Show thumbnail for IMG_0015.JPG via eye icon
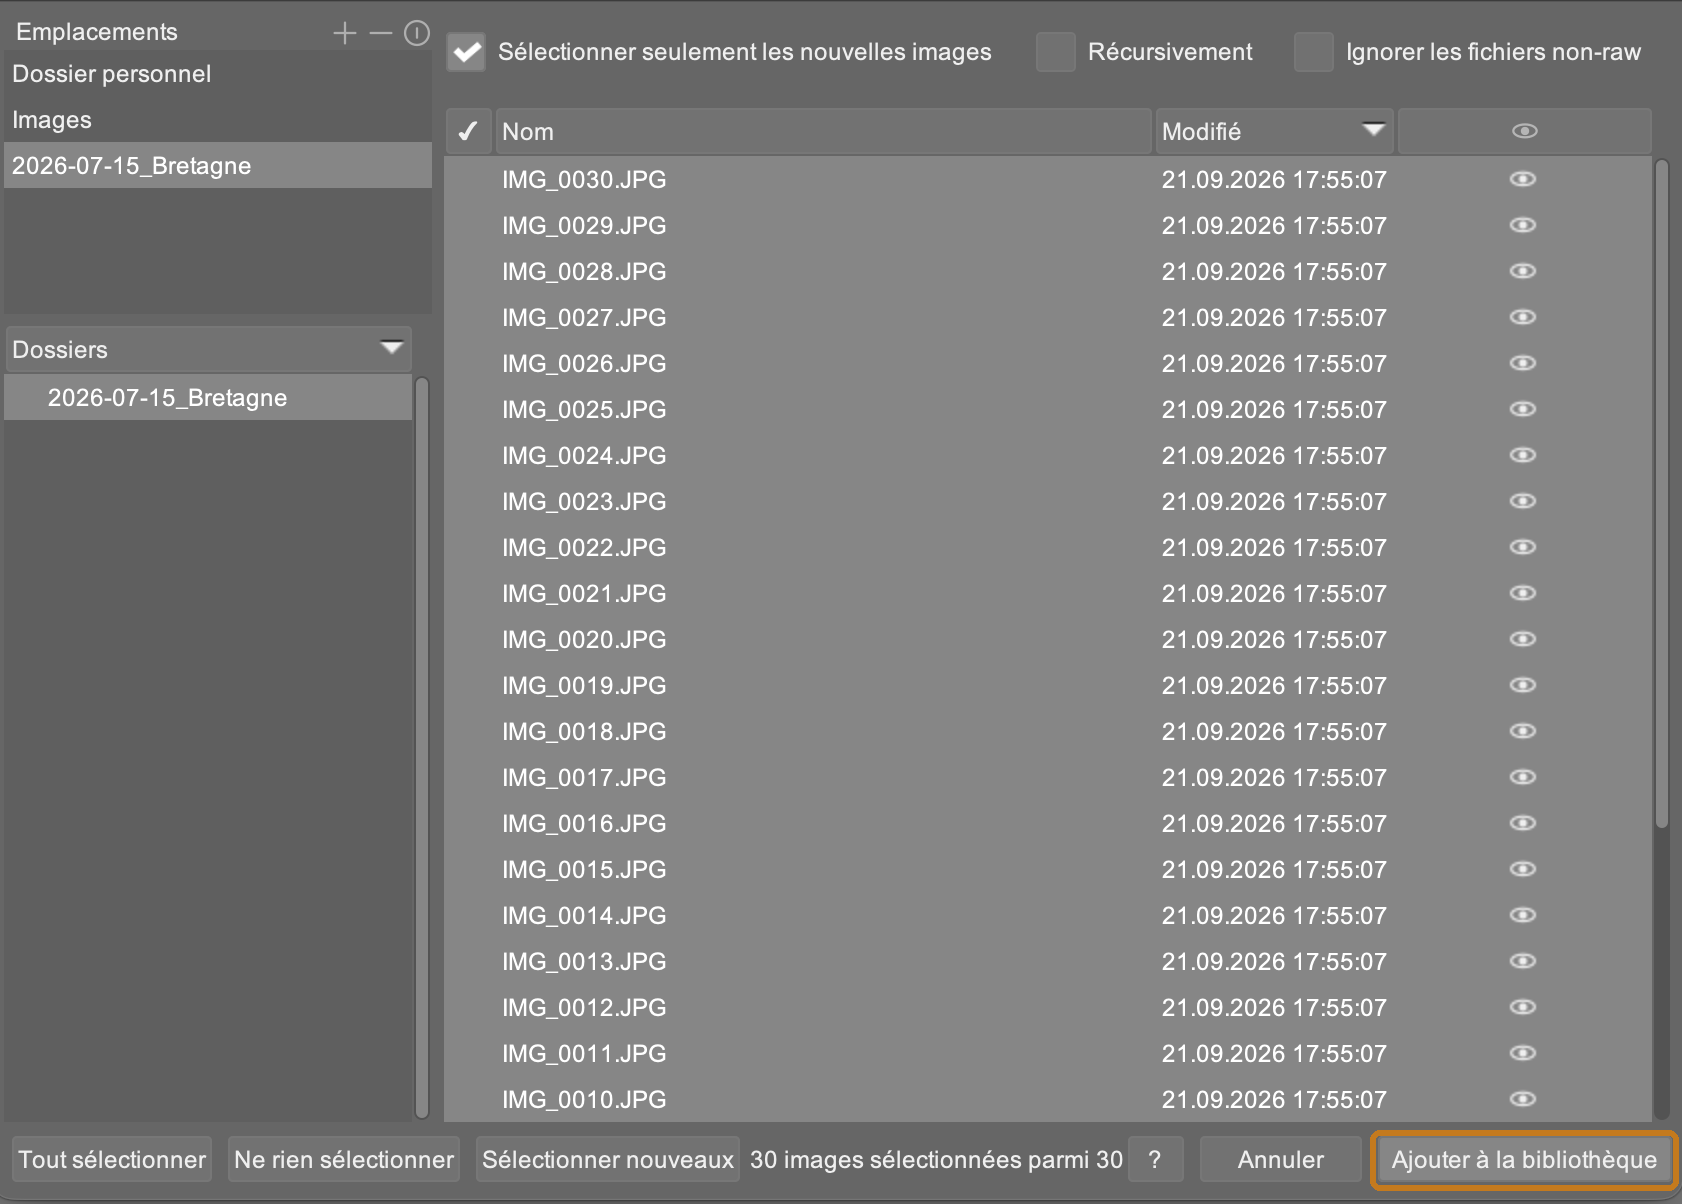 point(1523,869)
